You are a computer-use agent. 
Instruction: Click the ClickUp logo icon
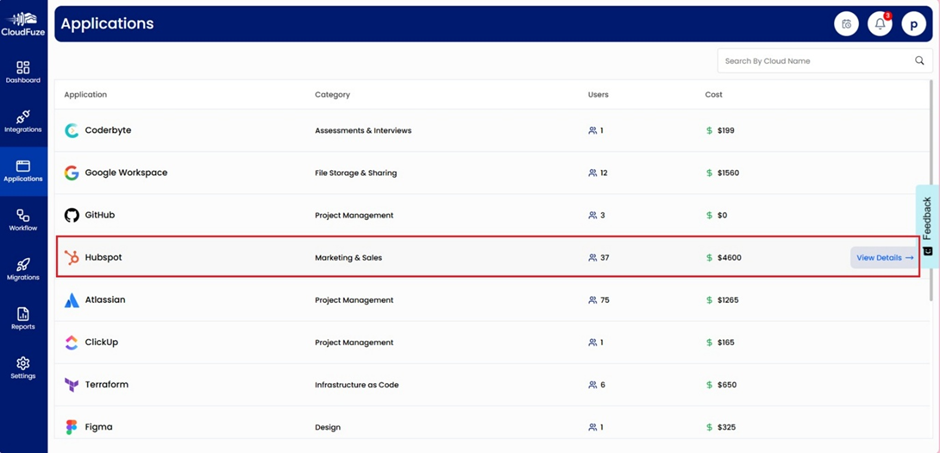point(71,343)
